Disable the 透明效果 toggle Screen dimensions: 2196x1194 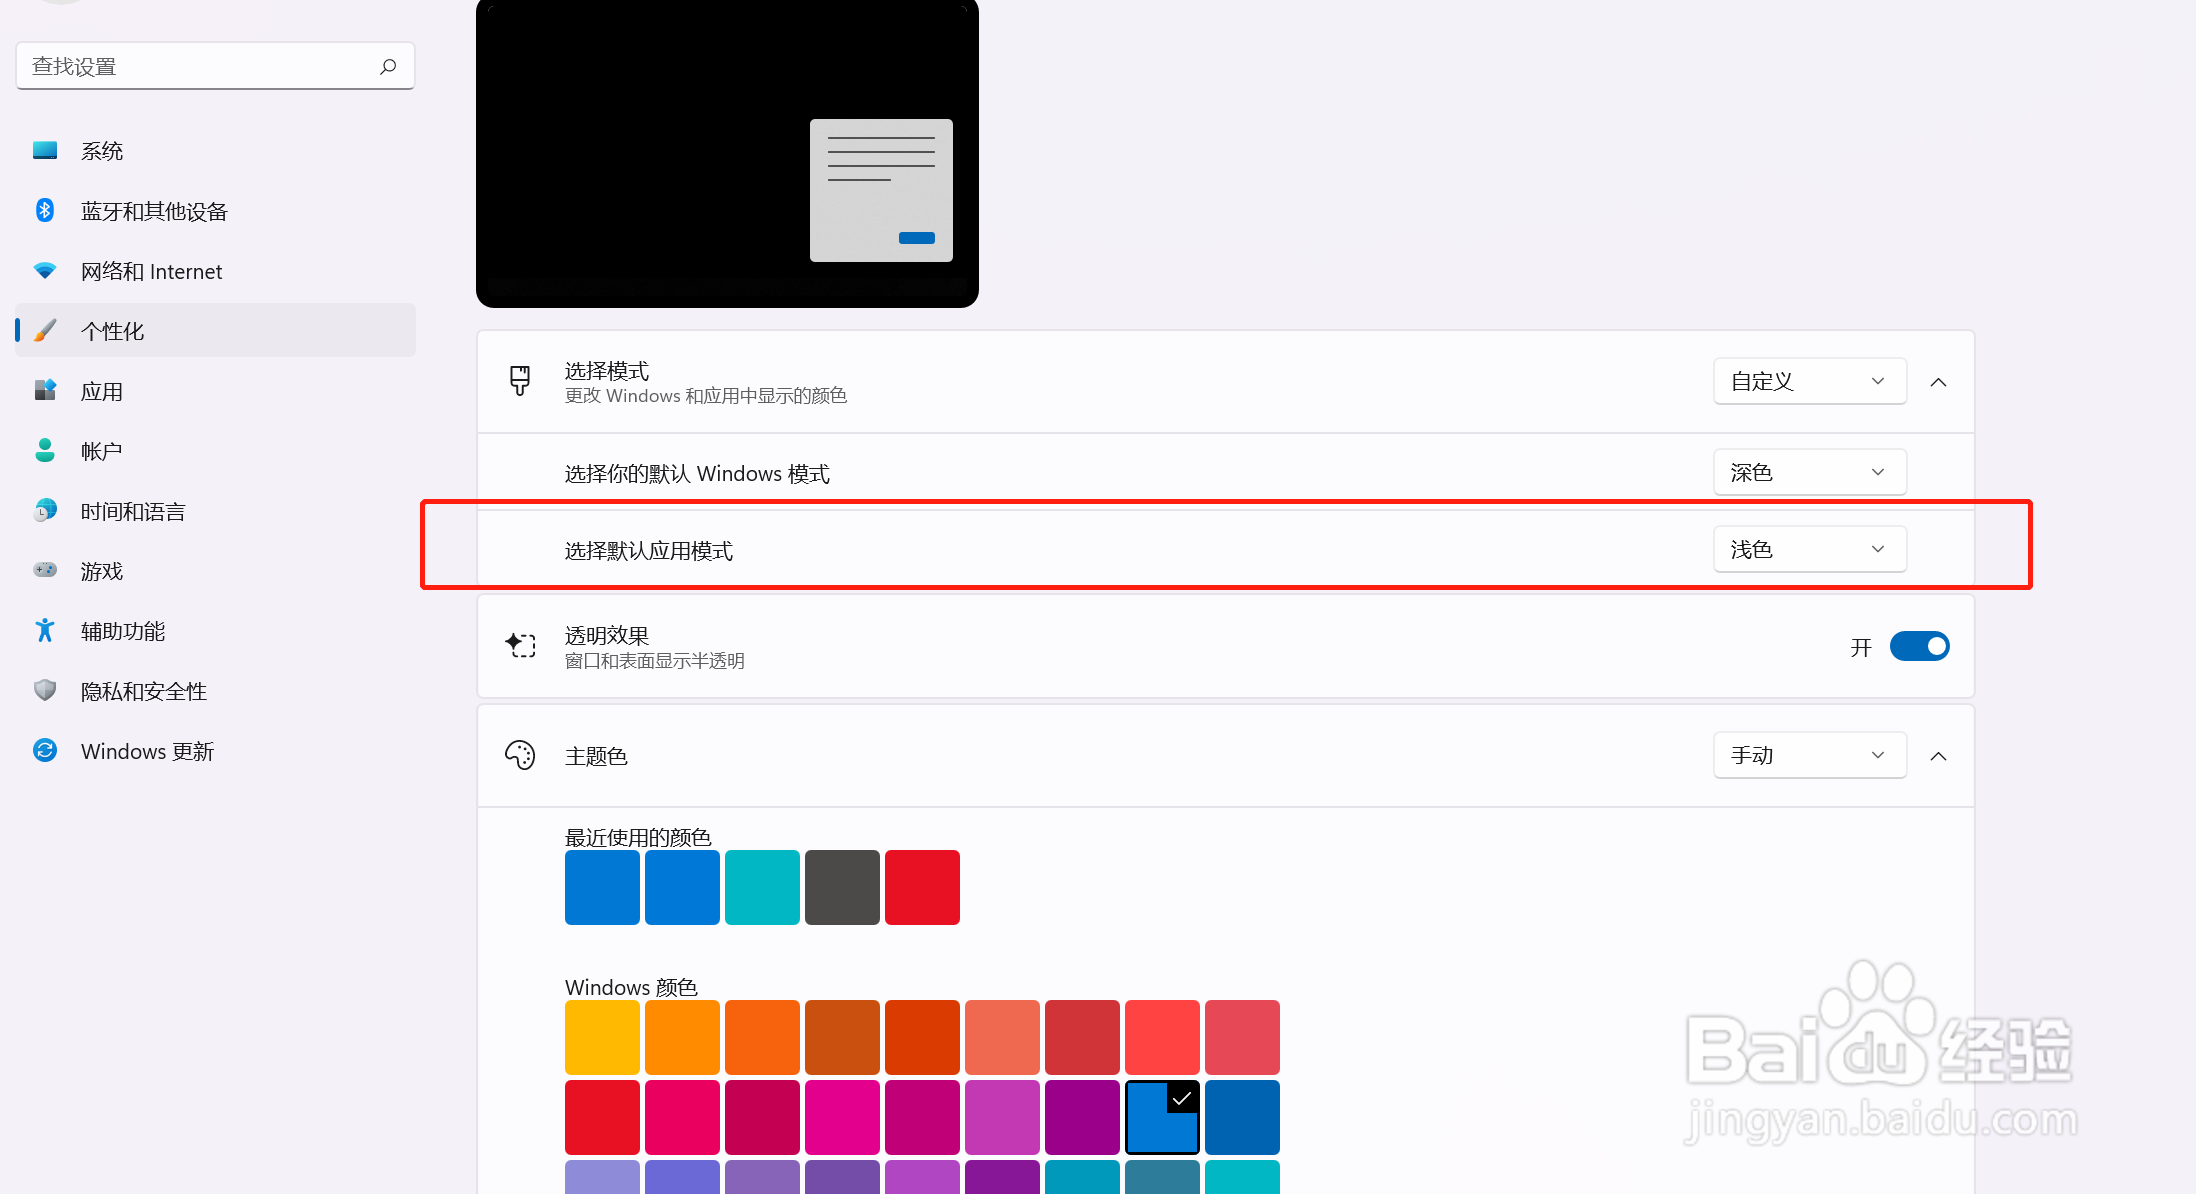pos(1918,646)
